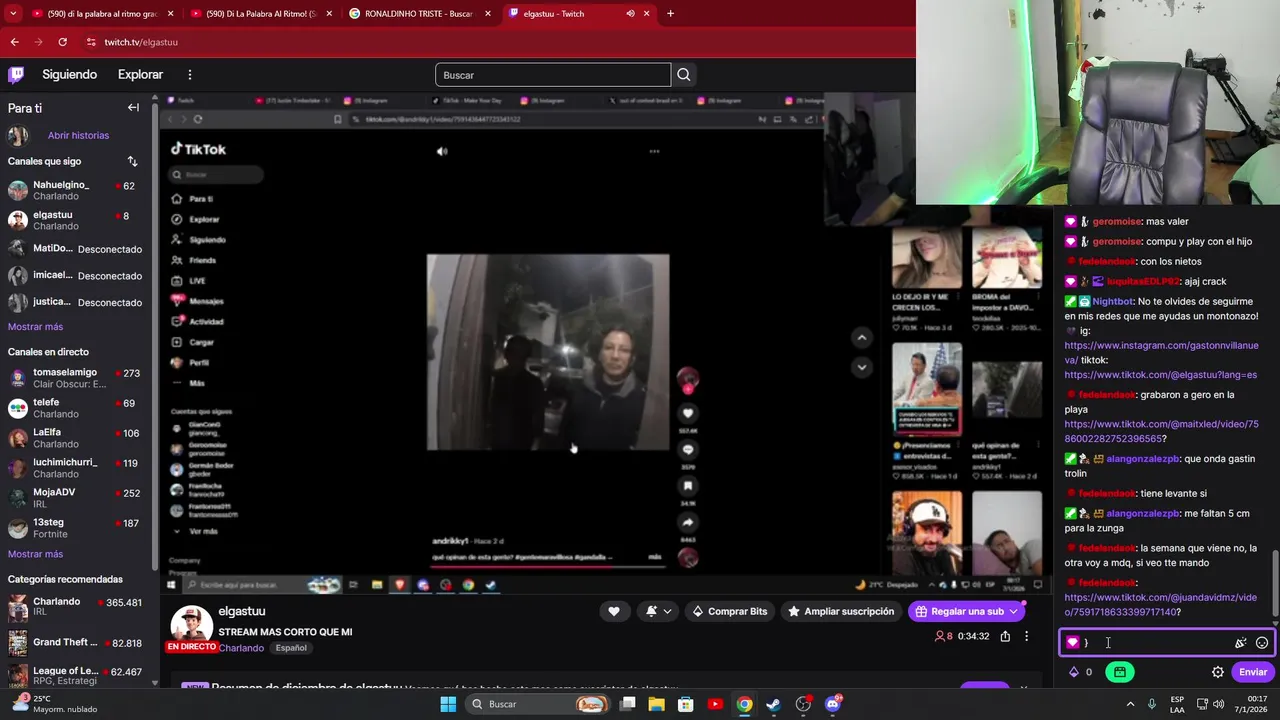Image resolution: width=1280 pixels, height=720 pixels.
Task: Expand the Regalar una sub dropdown arrow
Action: tap(1013, 611)
